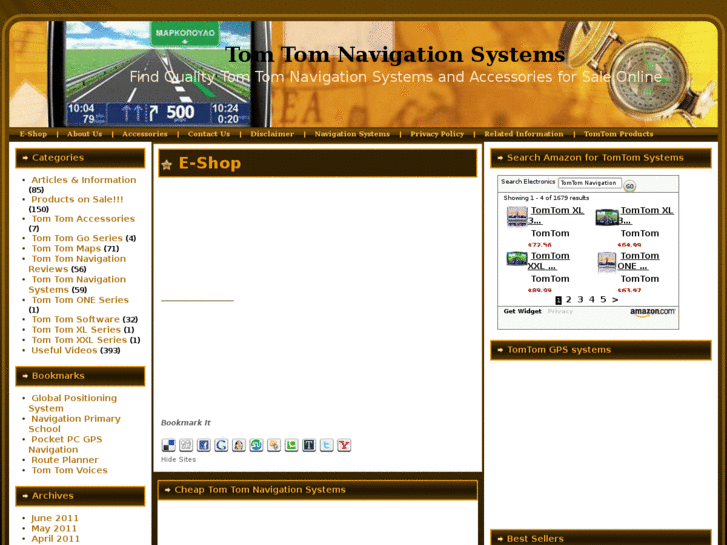
Task: Click the Digg bookmark icon
Action: (186, 445)
